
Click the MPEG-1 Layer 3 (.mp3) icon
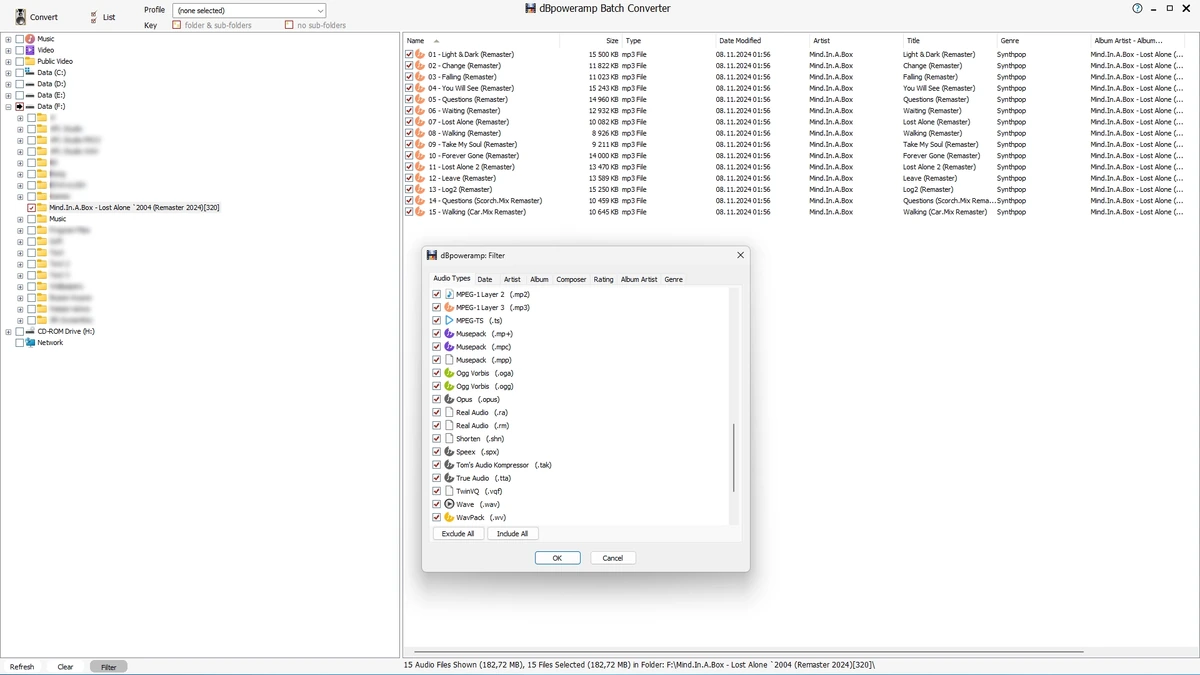449,307
